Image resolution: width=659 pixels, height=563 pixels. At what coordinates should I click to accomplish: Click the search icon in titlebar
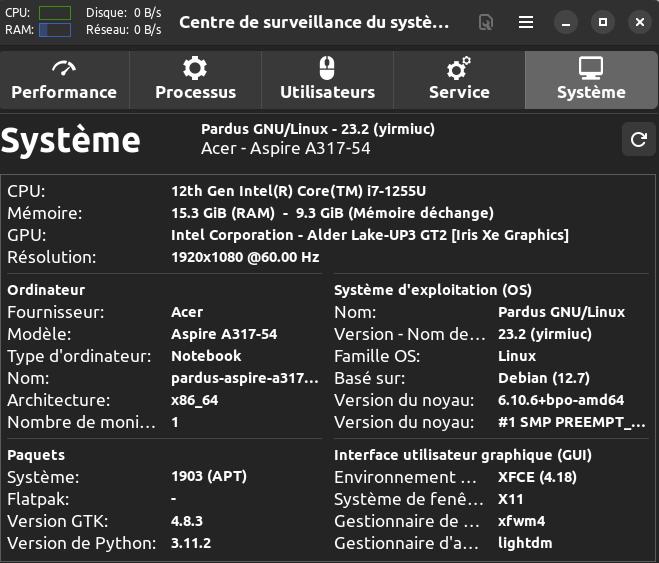pyautogui.click(x=486, y=22)
